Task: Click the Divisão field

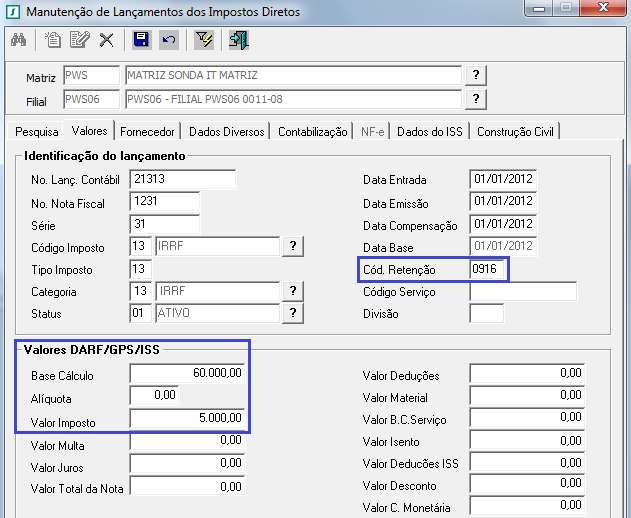Action: point(486,314)
